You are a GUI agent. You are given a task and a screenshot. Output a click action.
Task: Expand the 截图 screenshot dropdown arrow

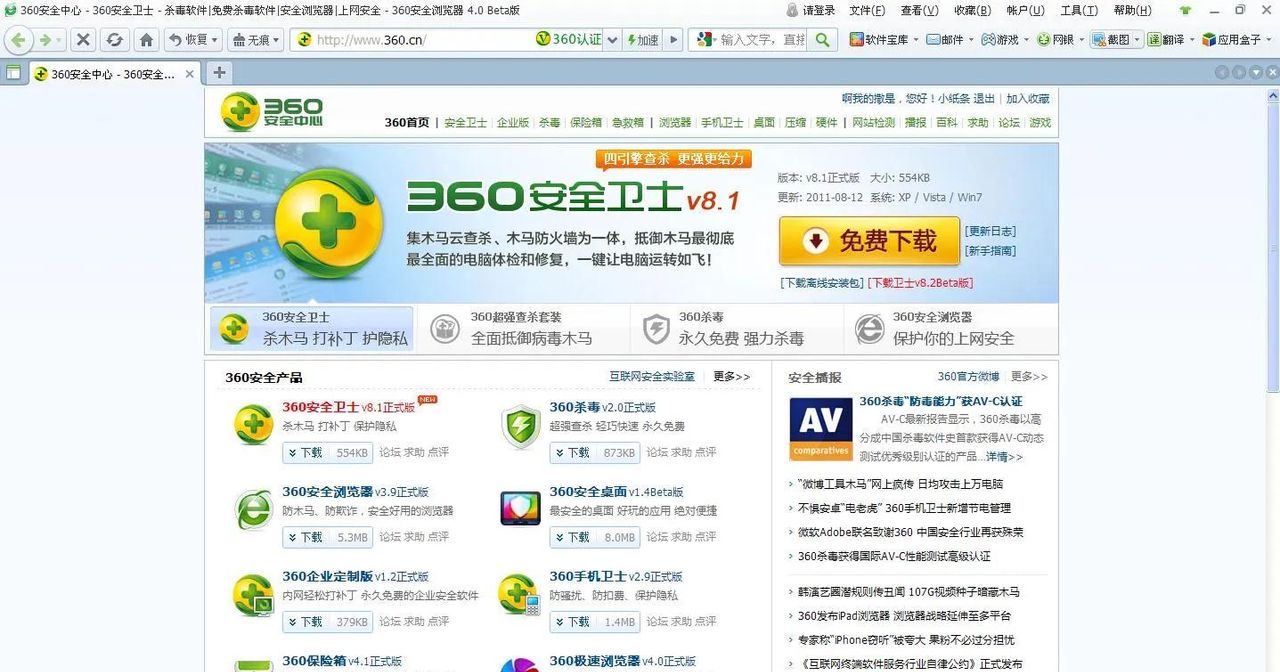[1138, 40]
